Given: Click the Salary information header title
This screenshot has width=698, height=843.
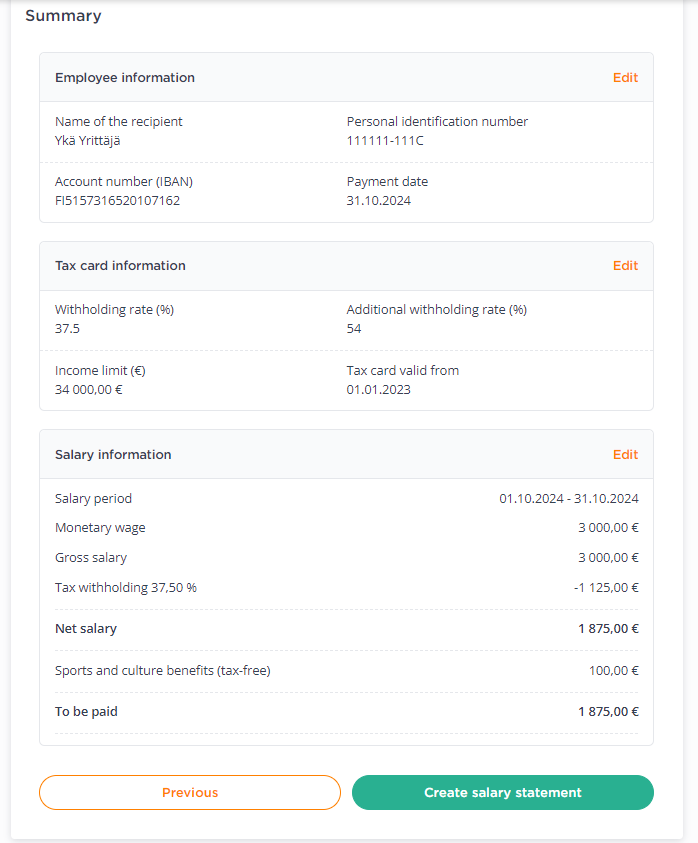Looking at the screenshot, I should [x=113, y=454].
